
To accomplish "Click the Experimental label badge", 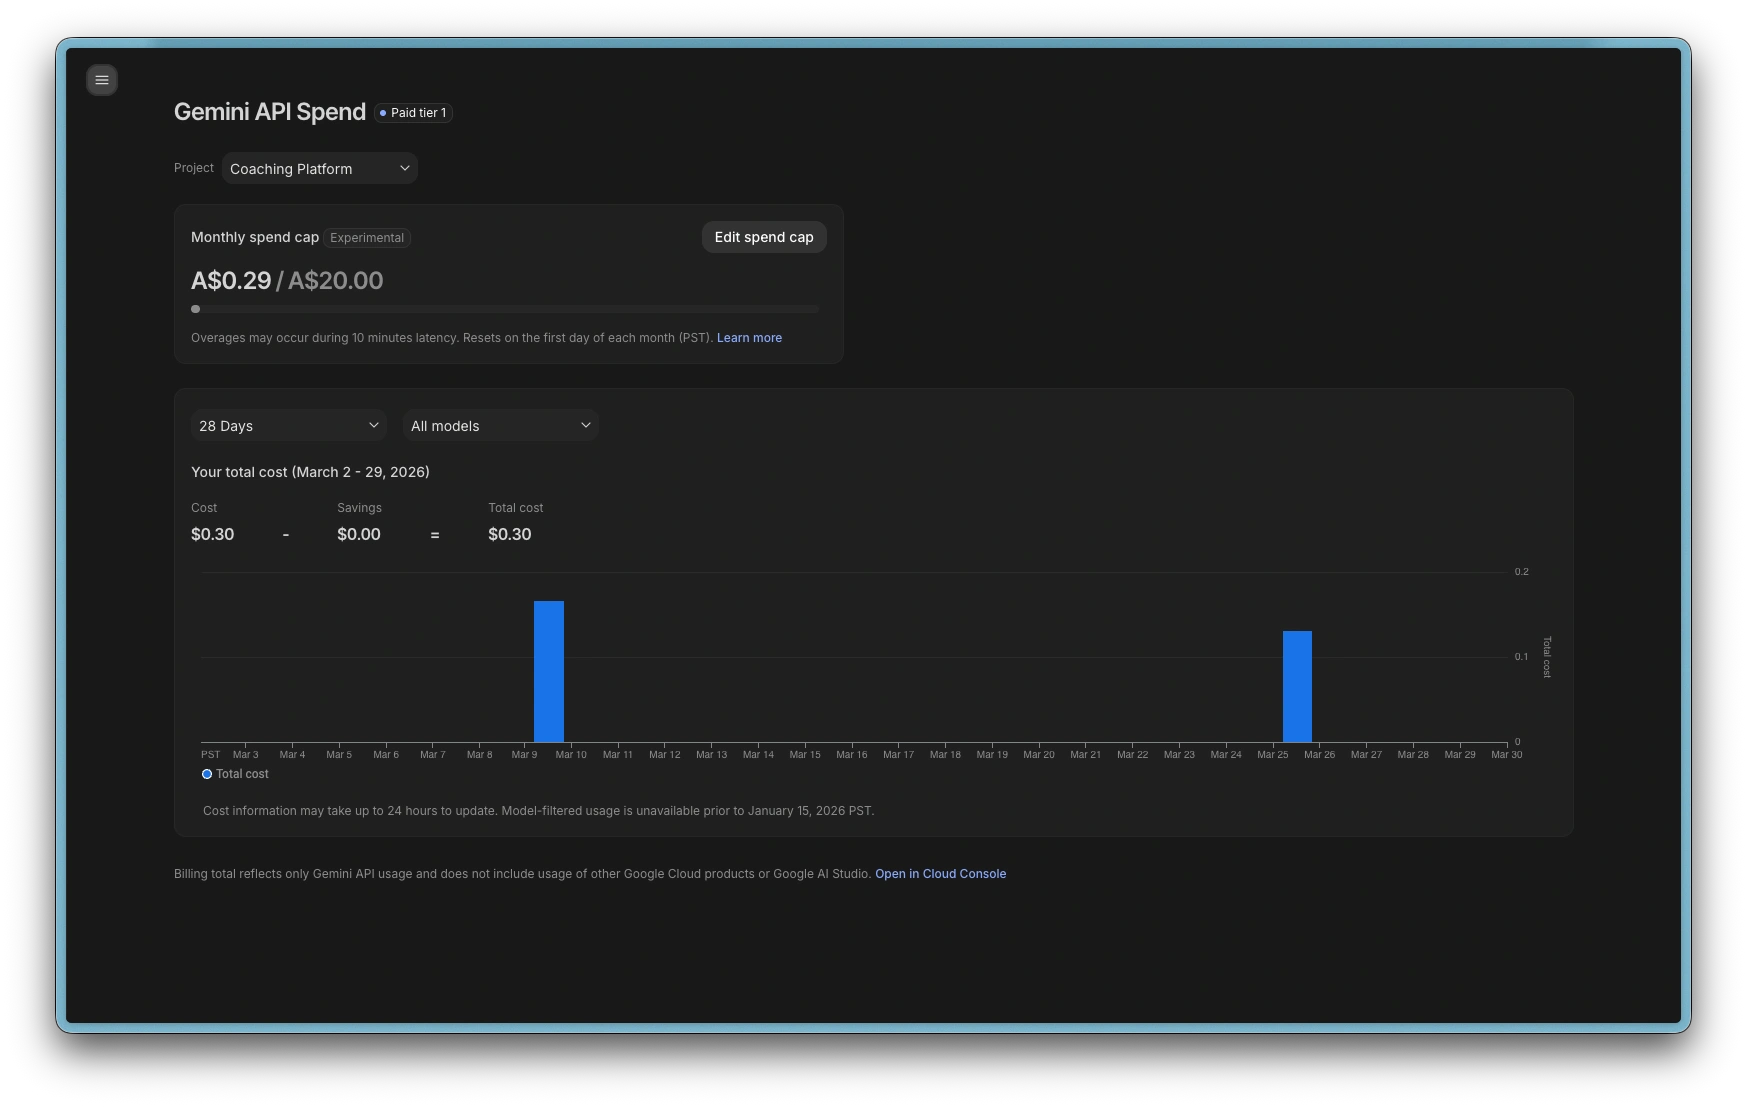I will pyautogui.click(x=367, y=238).
